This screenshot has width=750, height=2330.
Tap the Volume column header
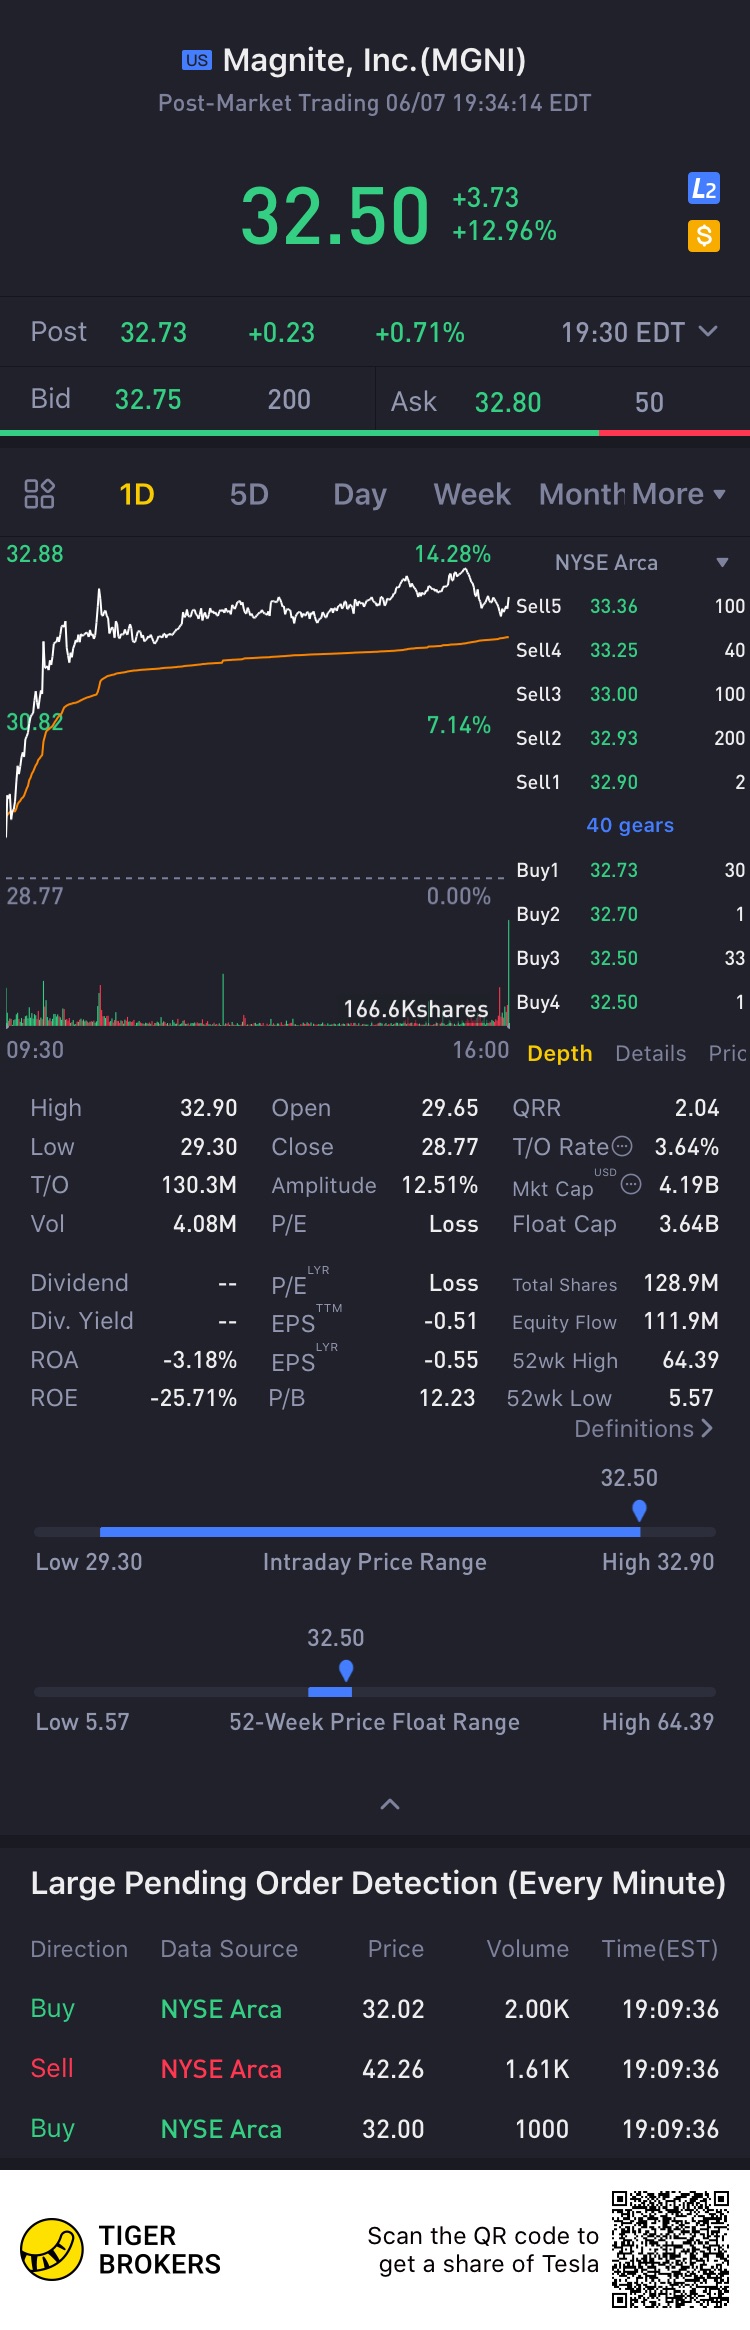(x=528, y=1949)
